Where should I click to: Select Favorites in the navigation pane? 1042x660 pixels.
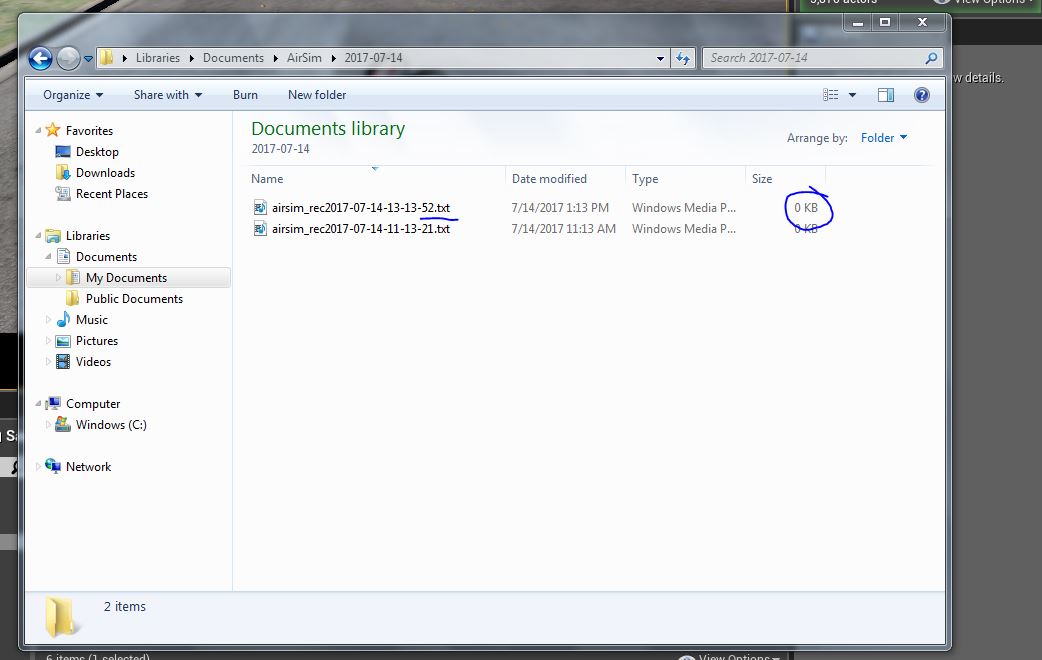[x=89, y=131]
